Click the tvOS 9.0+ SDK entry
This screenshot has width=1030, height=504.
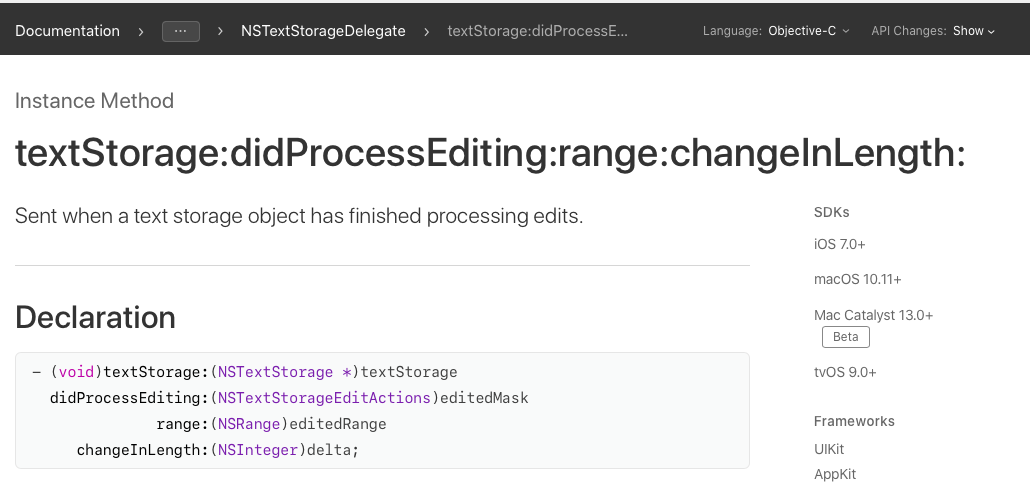tap(845, 372)
